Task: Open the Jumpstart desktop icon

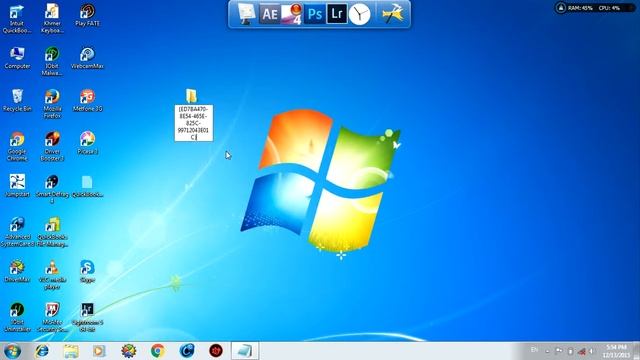Action: 17,186
